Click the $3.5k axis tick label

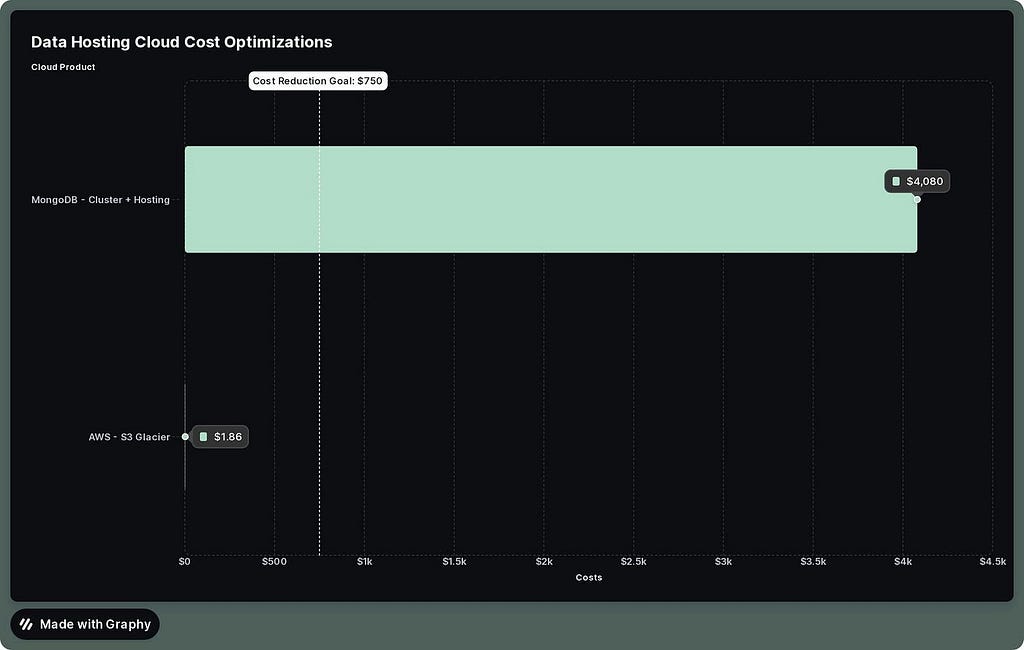pos(813,561)
